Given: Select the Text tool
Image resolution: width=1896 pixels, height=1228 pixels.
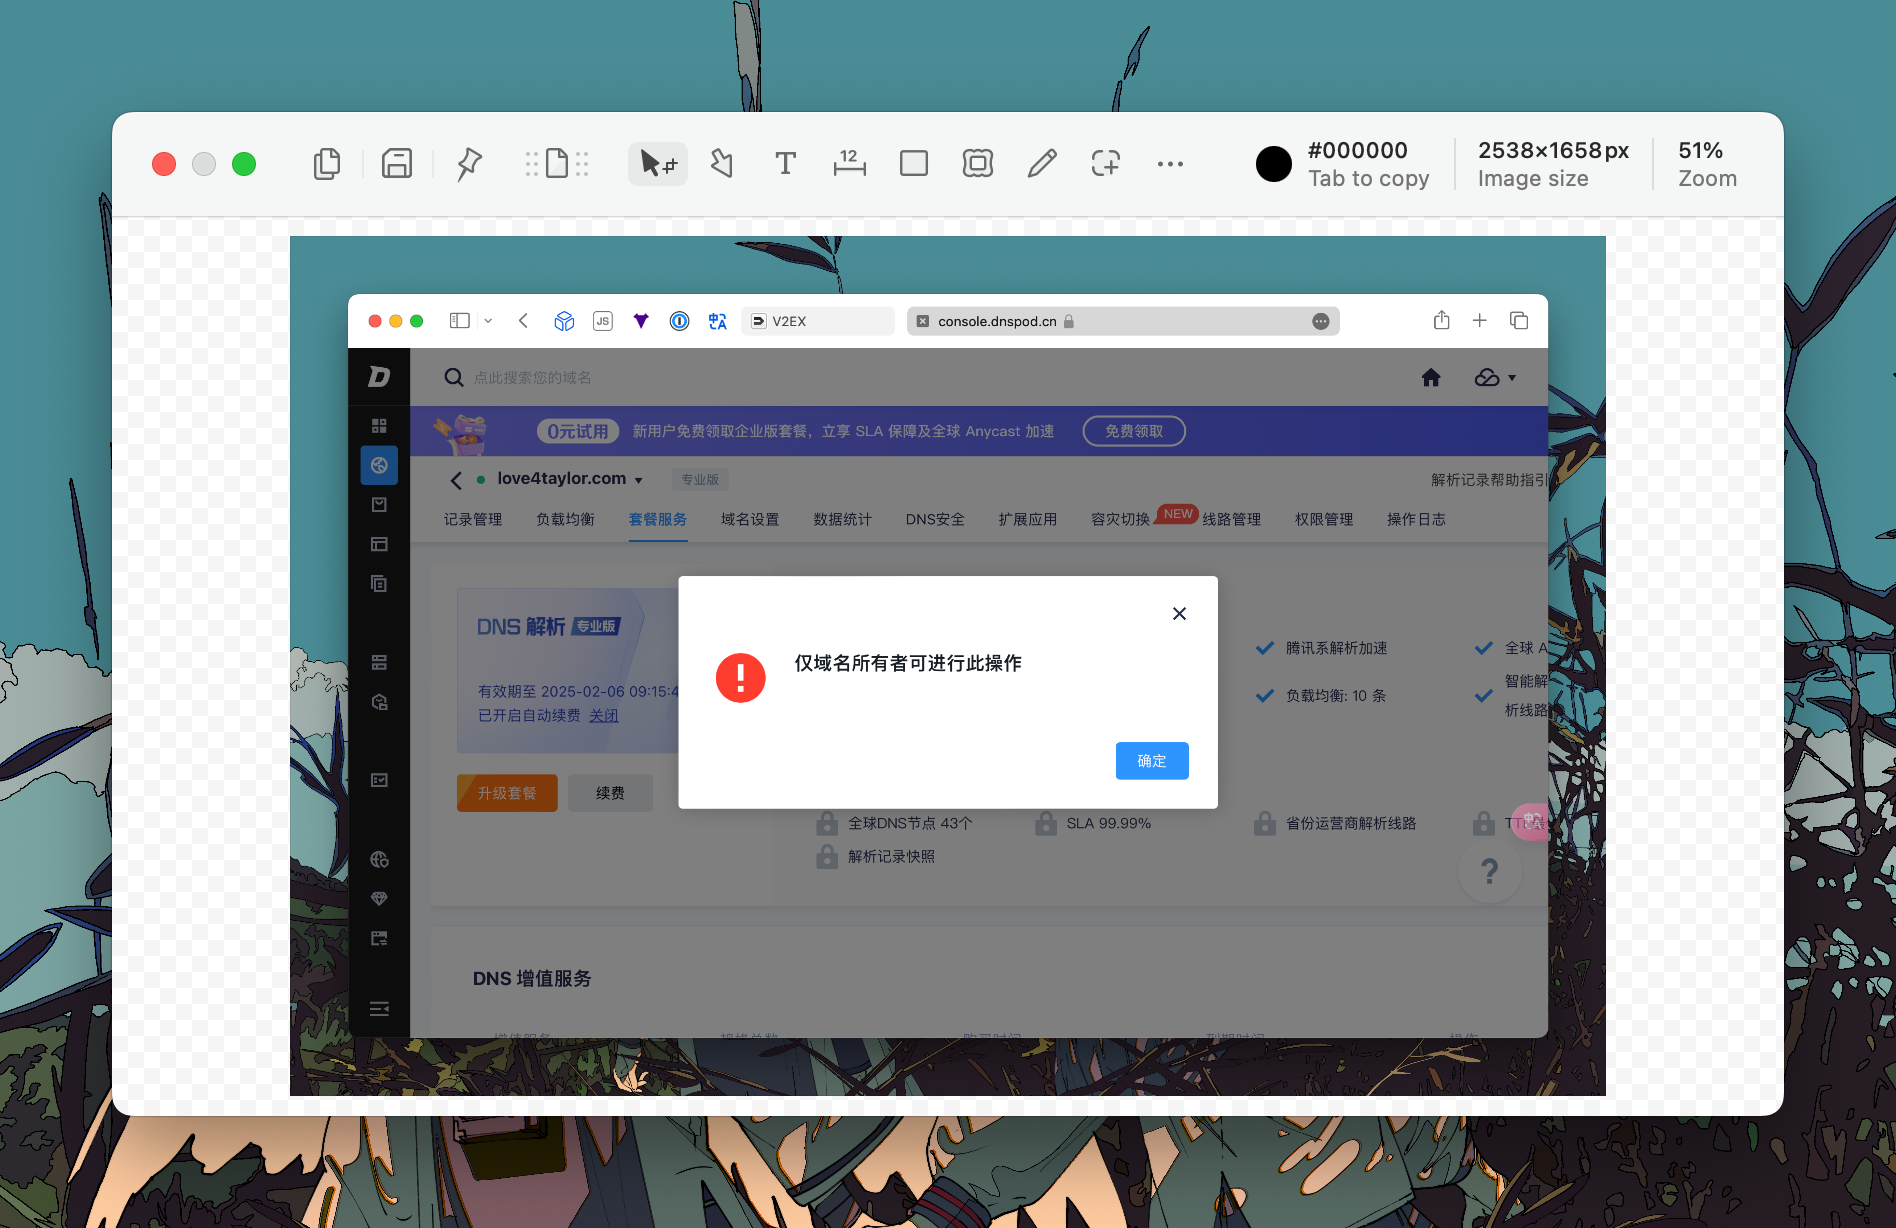Looking at the screenshot, I should (x=785, y=164).
